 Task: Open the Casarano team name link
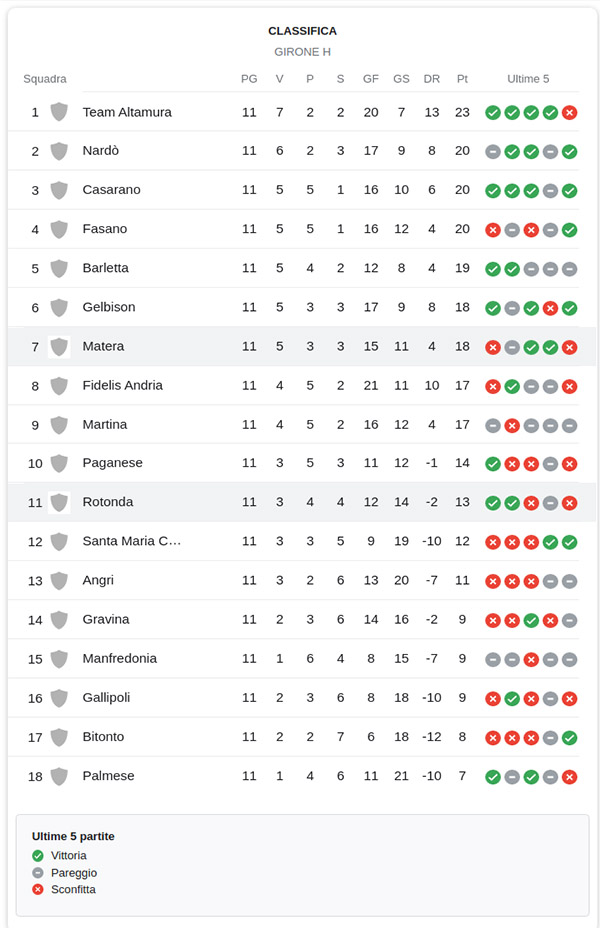click(111, 189)
